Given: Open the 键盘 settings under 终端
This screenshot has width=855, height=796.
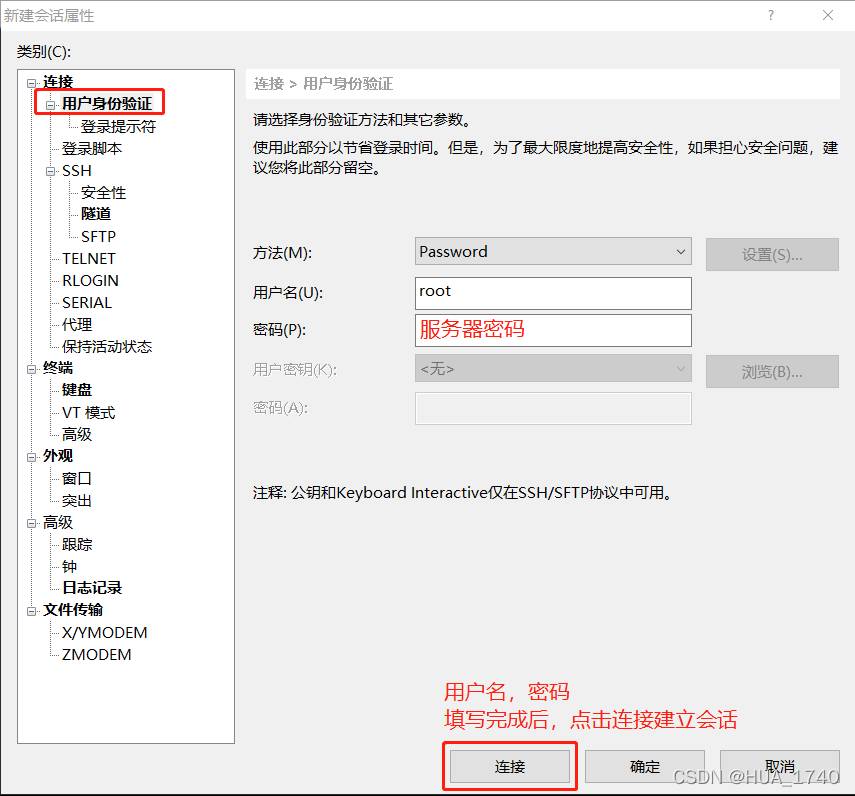Looking at the screenshot, I should click(x=77, y=390).
